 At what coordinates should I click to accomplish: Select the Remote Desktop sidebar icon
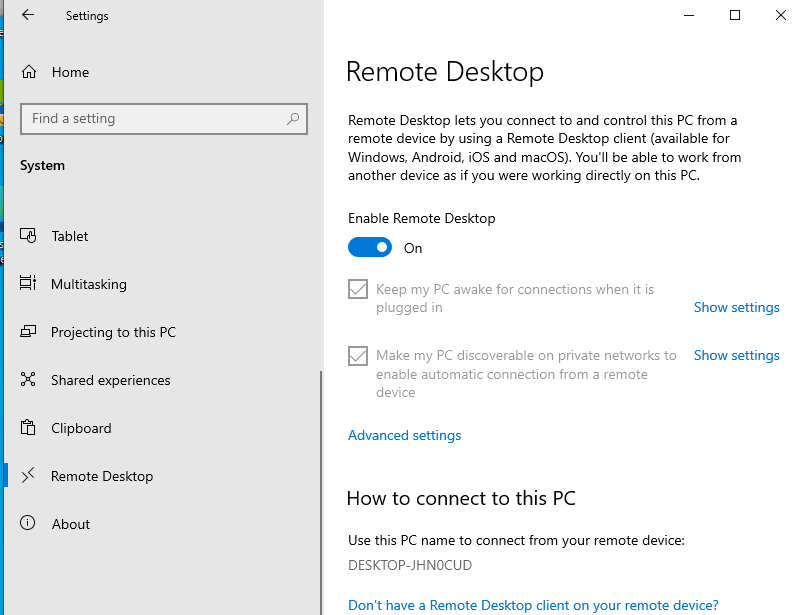point(28,475)
